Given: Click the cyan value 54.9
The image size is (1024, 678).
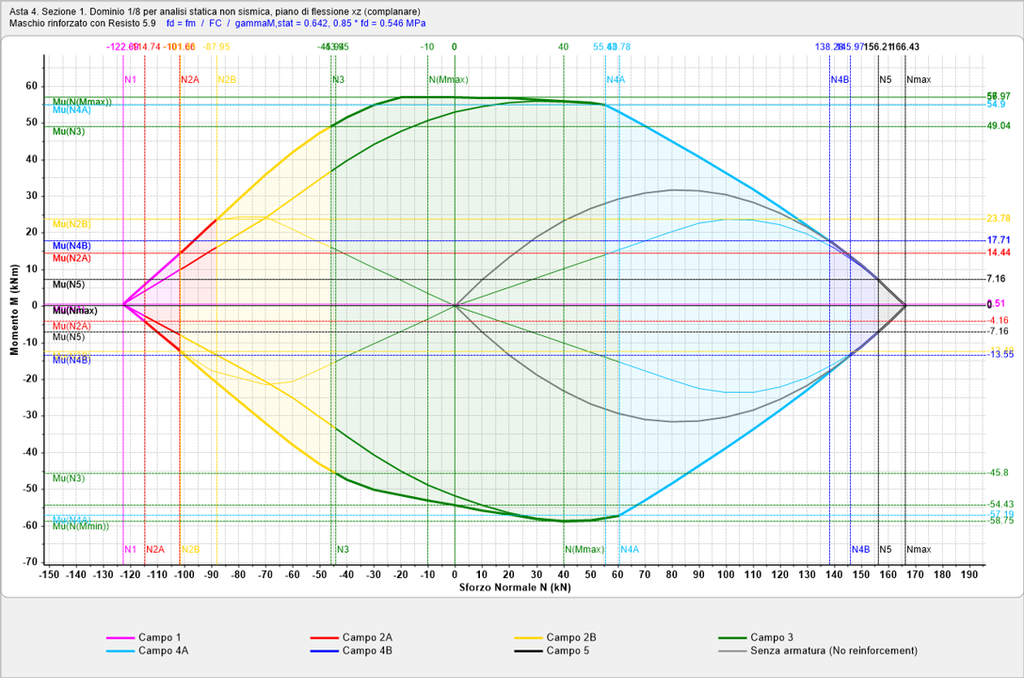Looking at the screenshot, I should 996,105.
